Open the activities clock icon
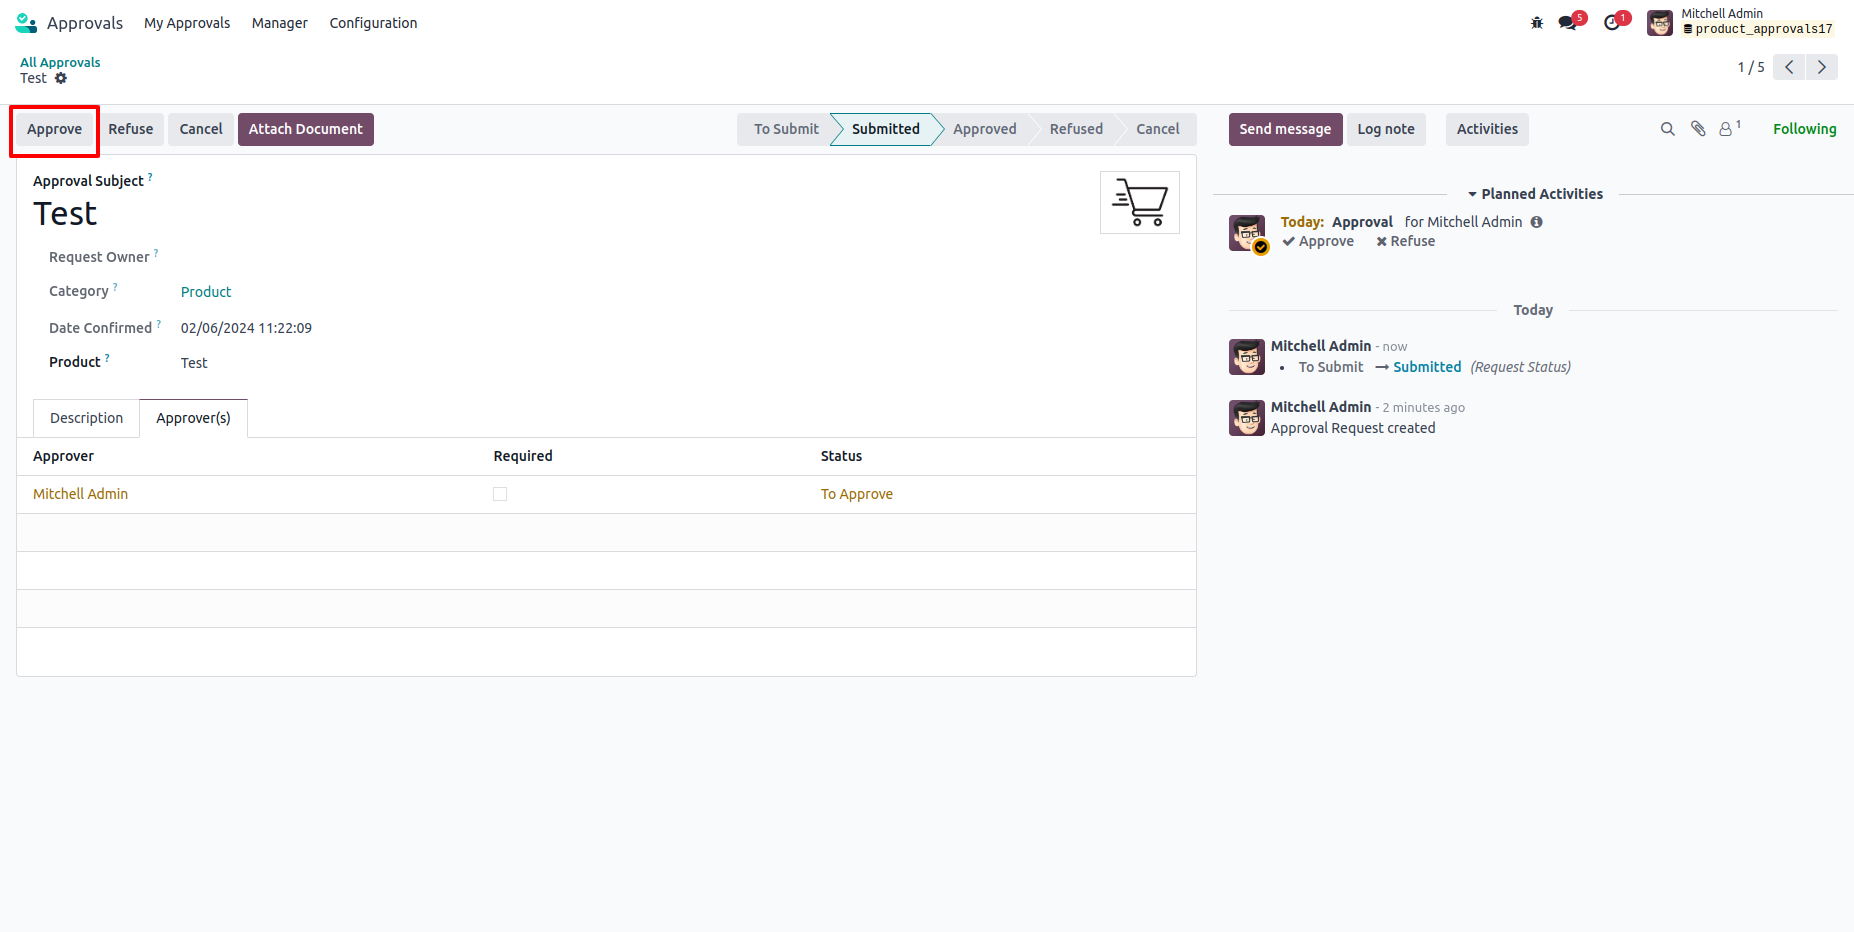 (1612, 23)
